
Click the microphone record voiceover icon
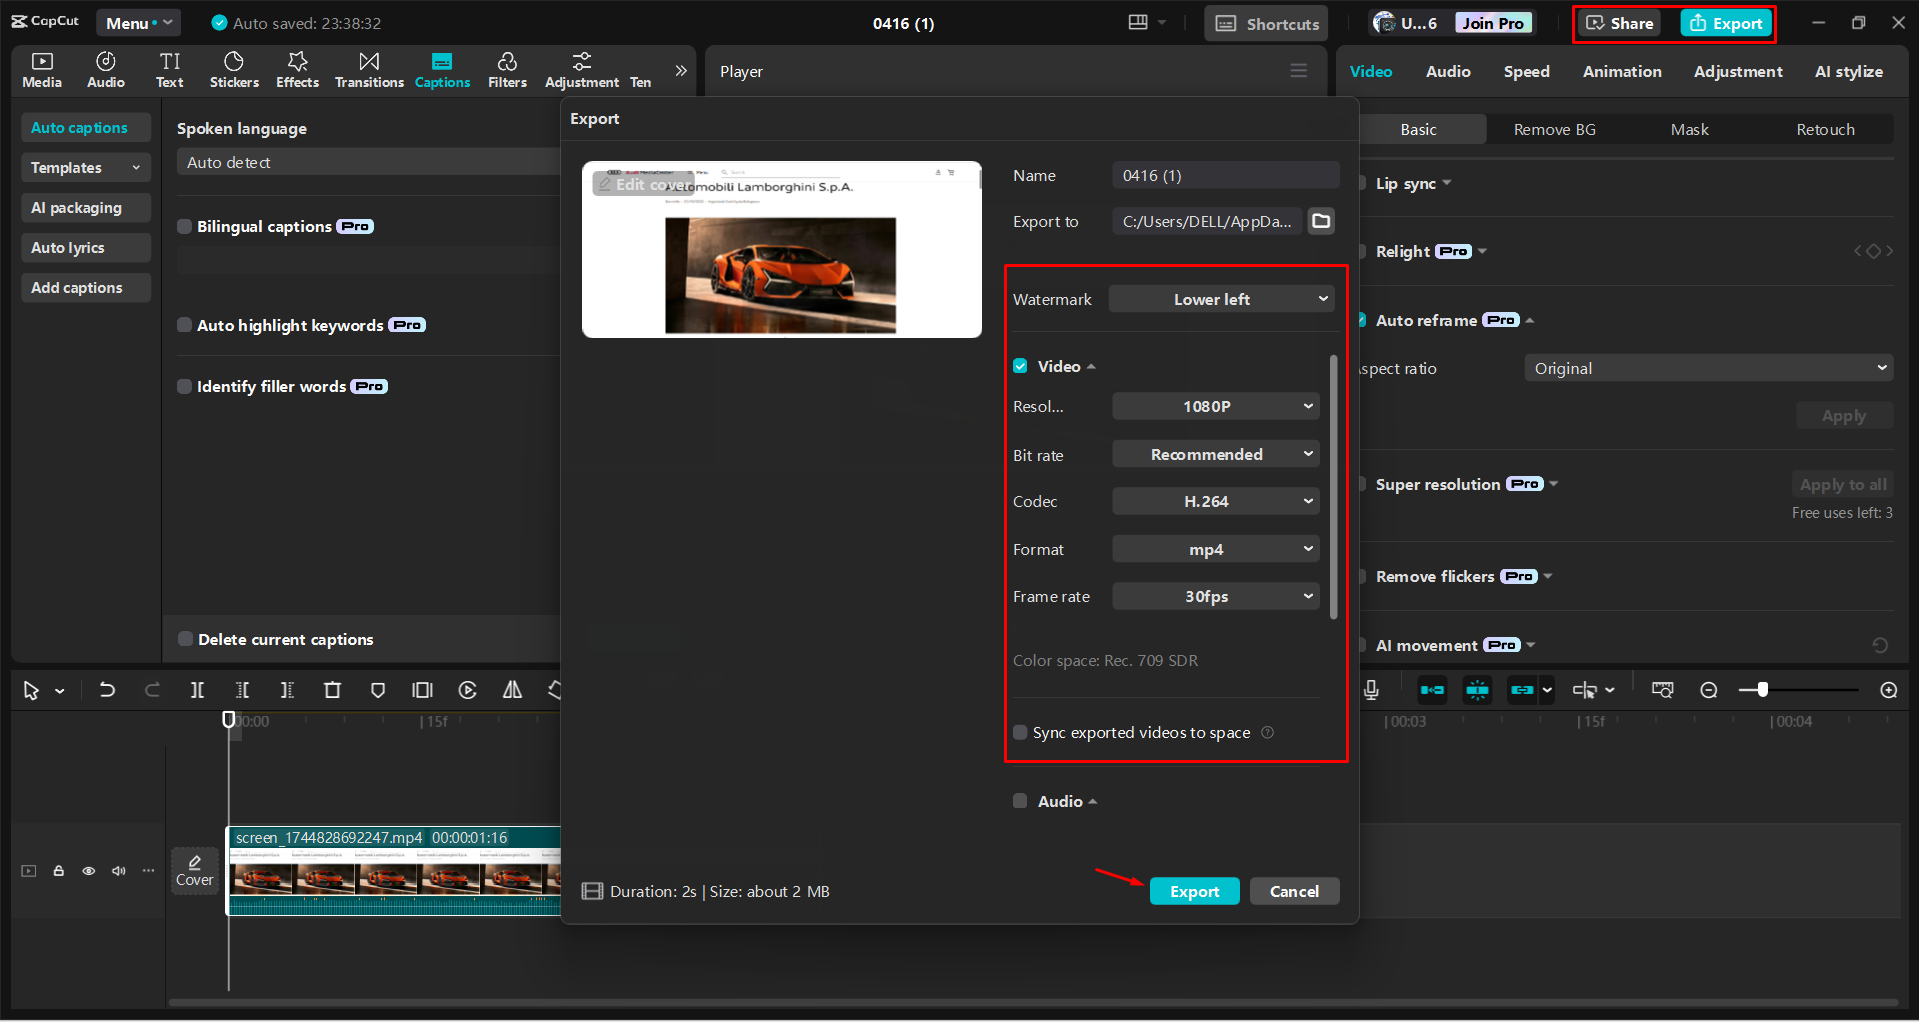[x=1371, y=690]
